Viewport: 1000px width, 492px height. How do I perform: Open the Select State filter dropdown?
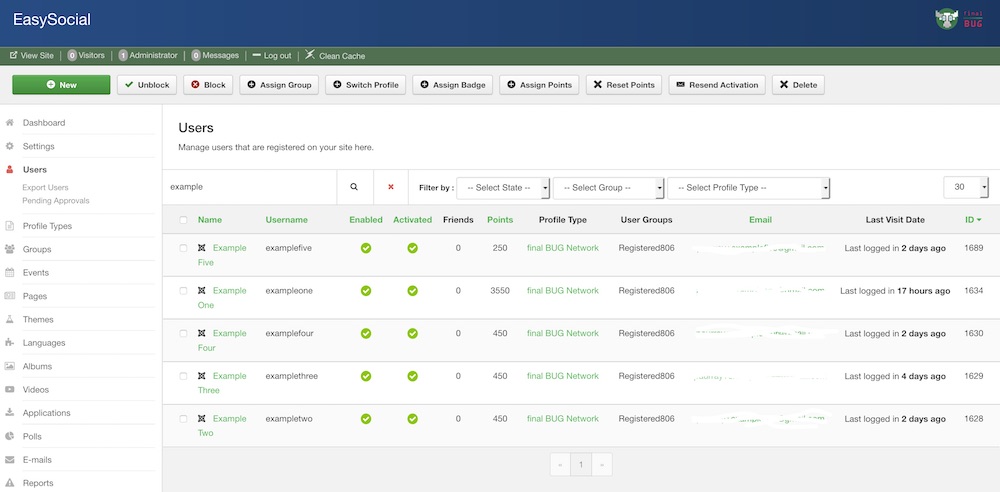click(x=504, y=188)
